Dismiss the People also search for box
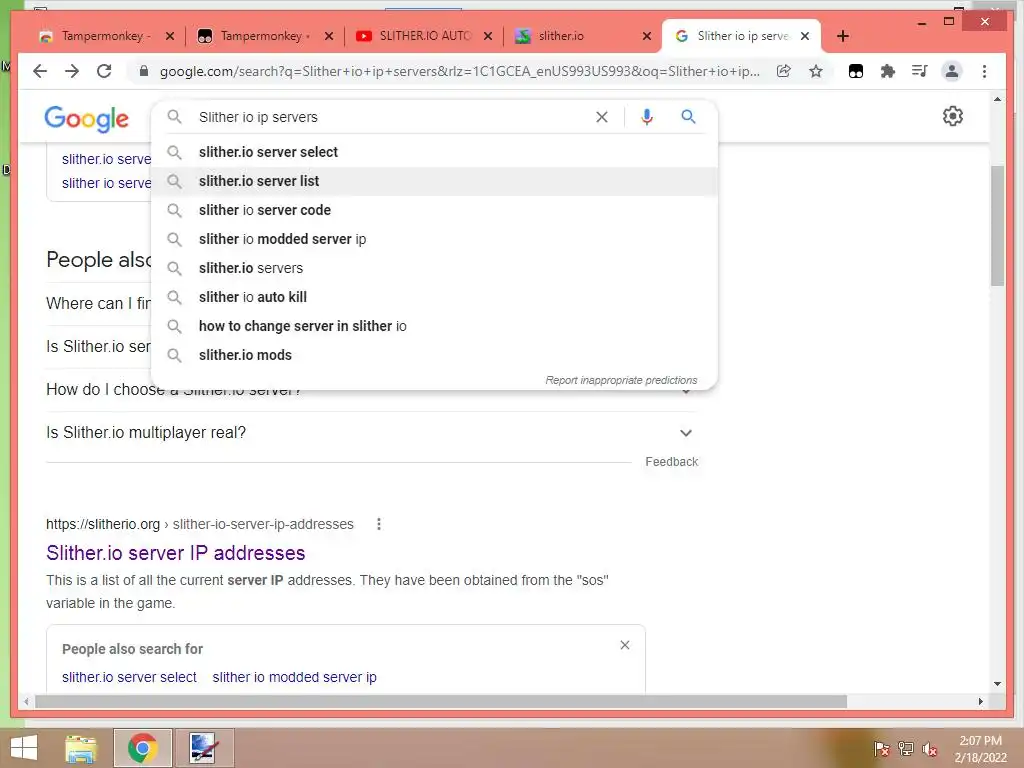Viewport: 1024px width, 768px height. pos(625,645)
